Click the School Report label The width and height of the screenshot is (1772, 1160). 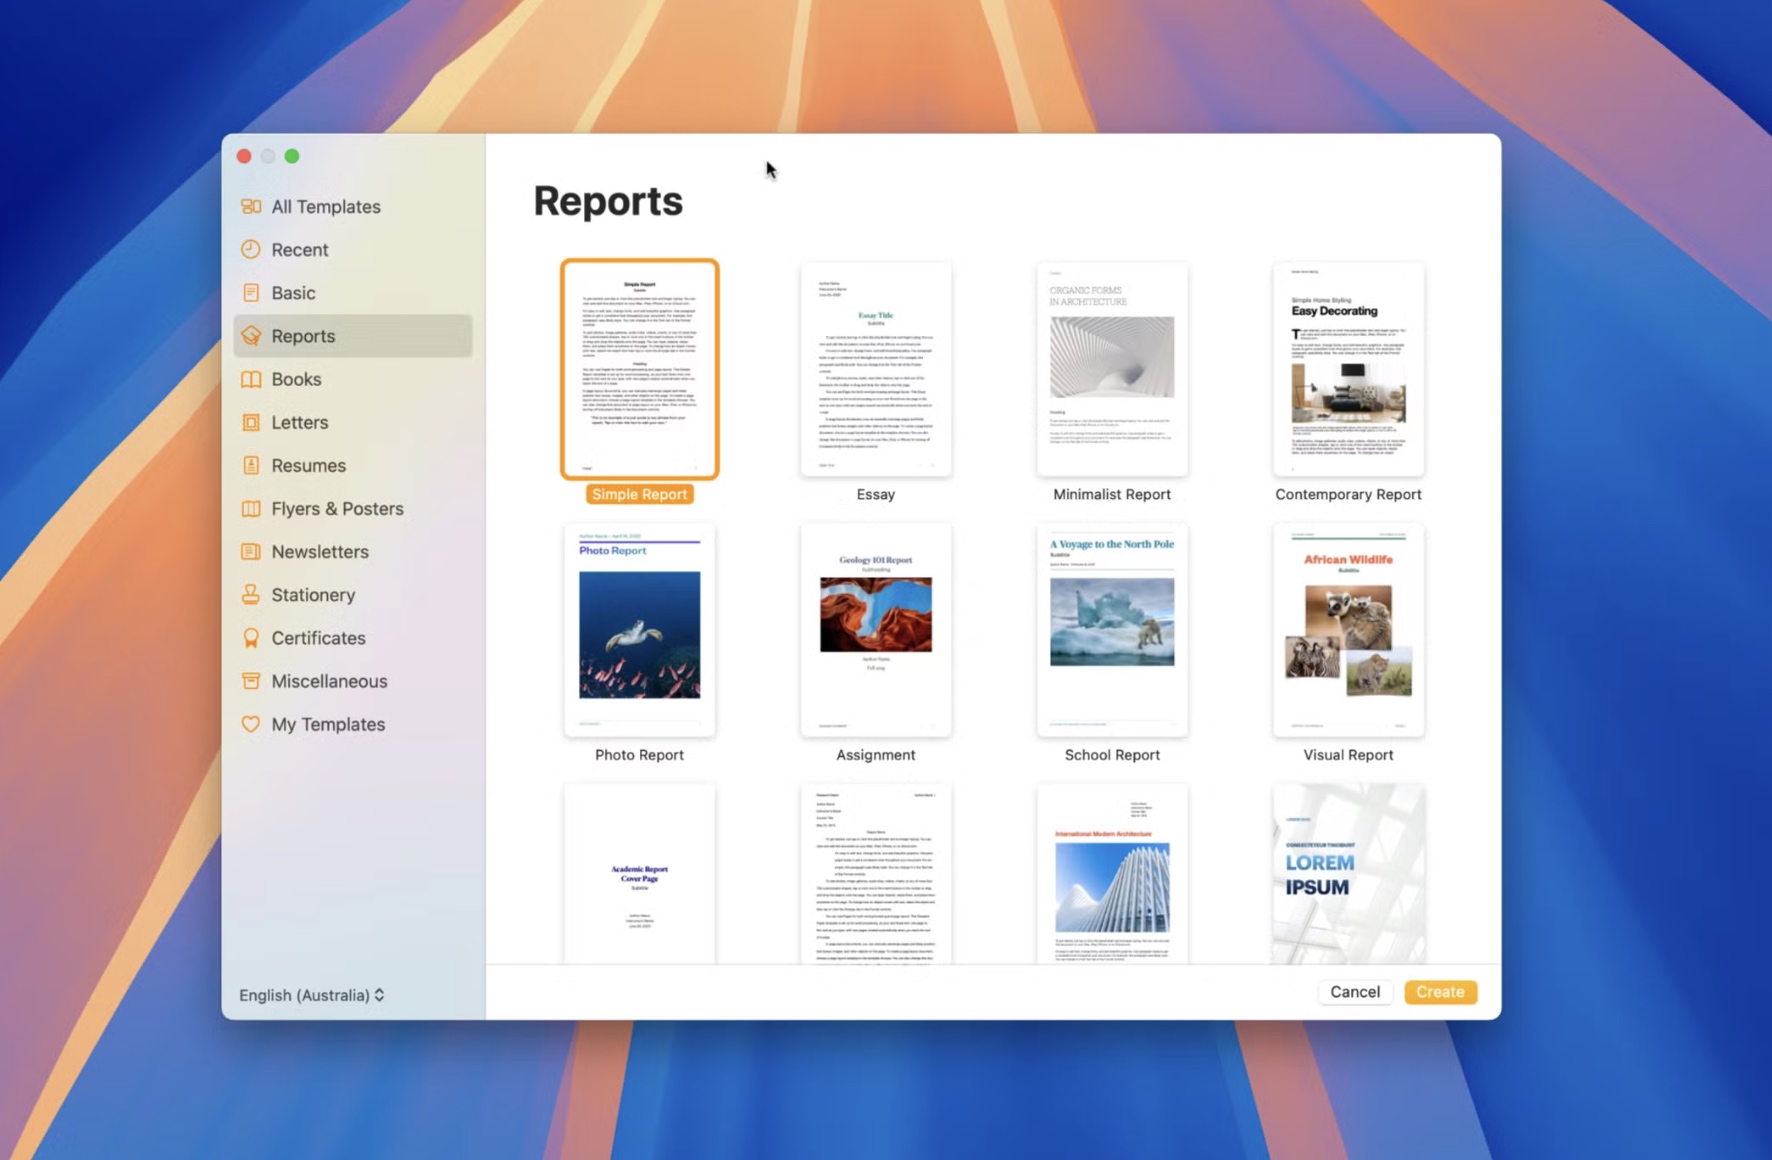1112,755
